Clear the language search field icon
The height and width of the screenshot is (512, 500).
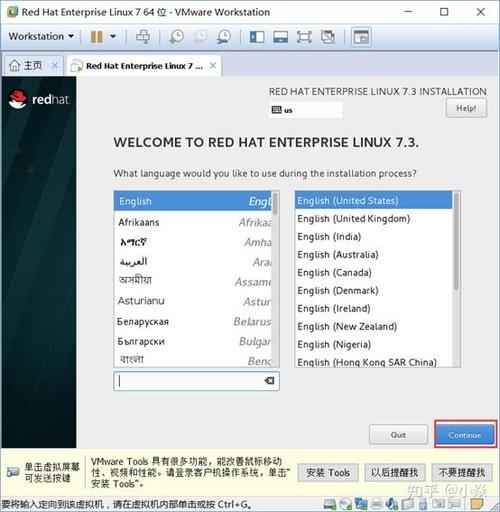pos(269,381)
